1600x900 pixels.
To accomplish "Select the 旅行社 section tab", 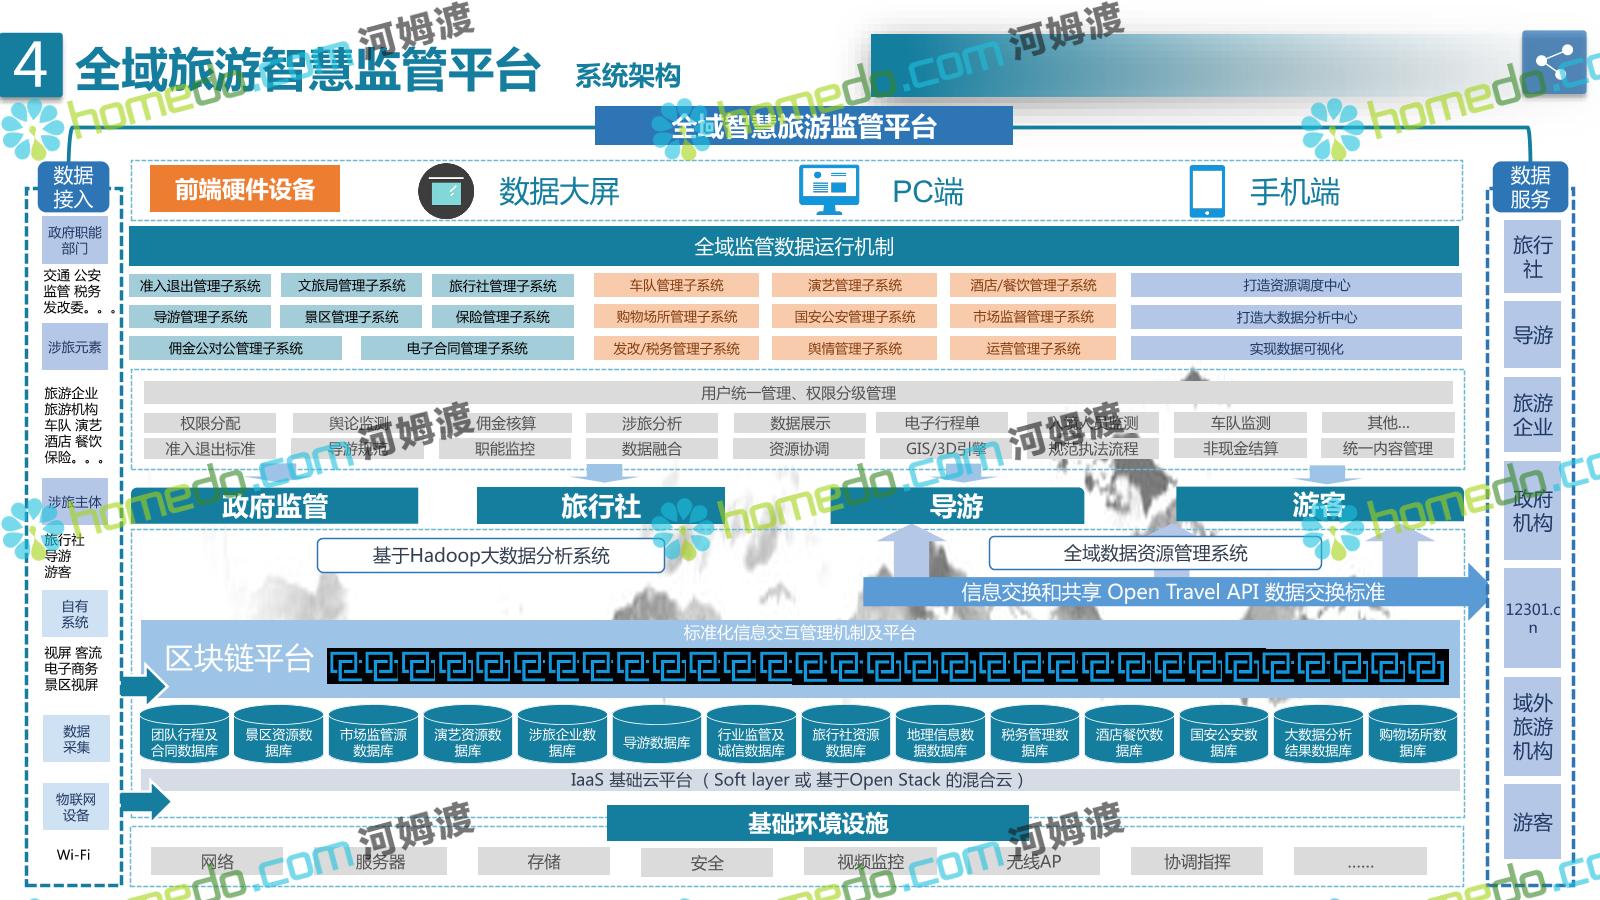I will tap(600, 506).
